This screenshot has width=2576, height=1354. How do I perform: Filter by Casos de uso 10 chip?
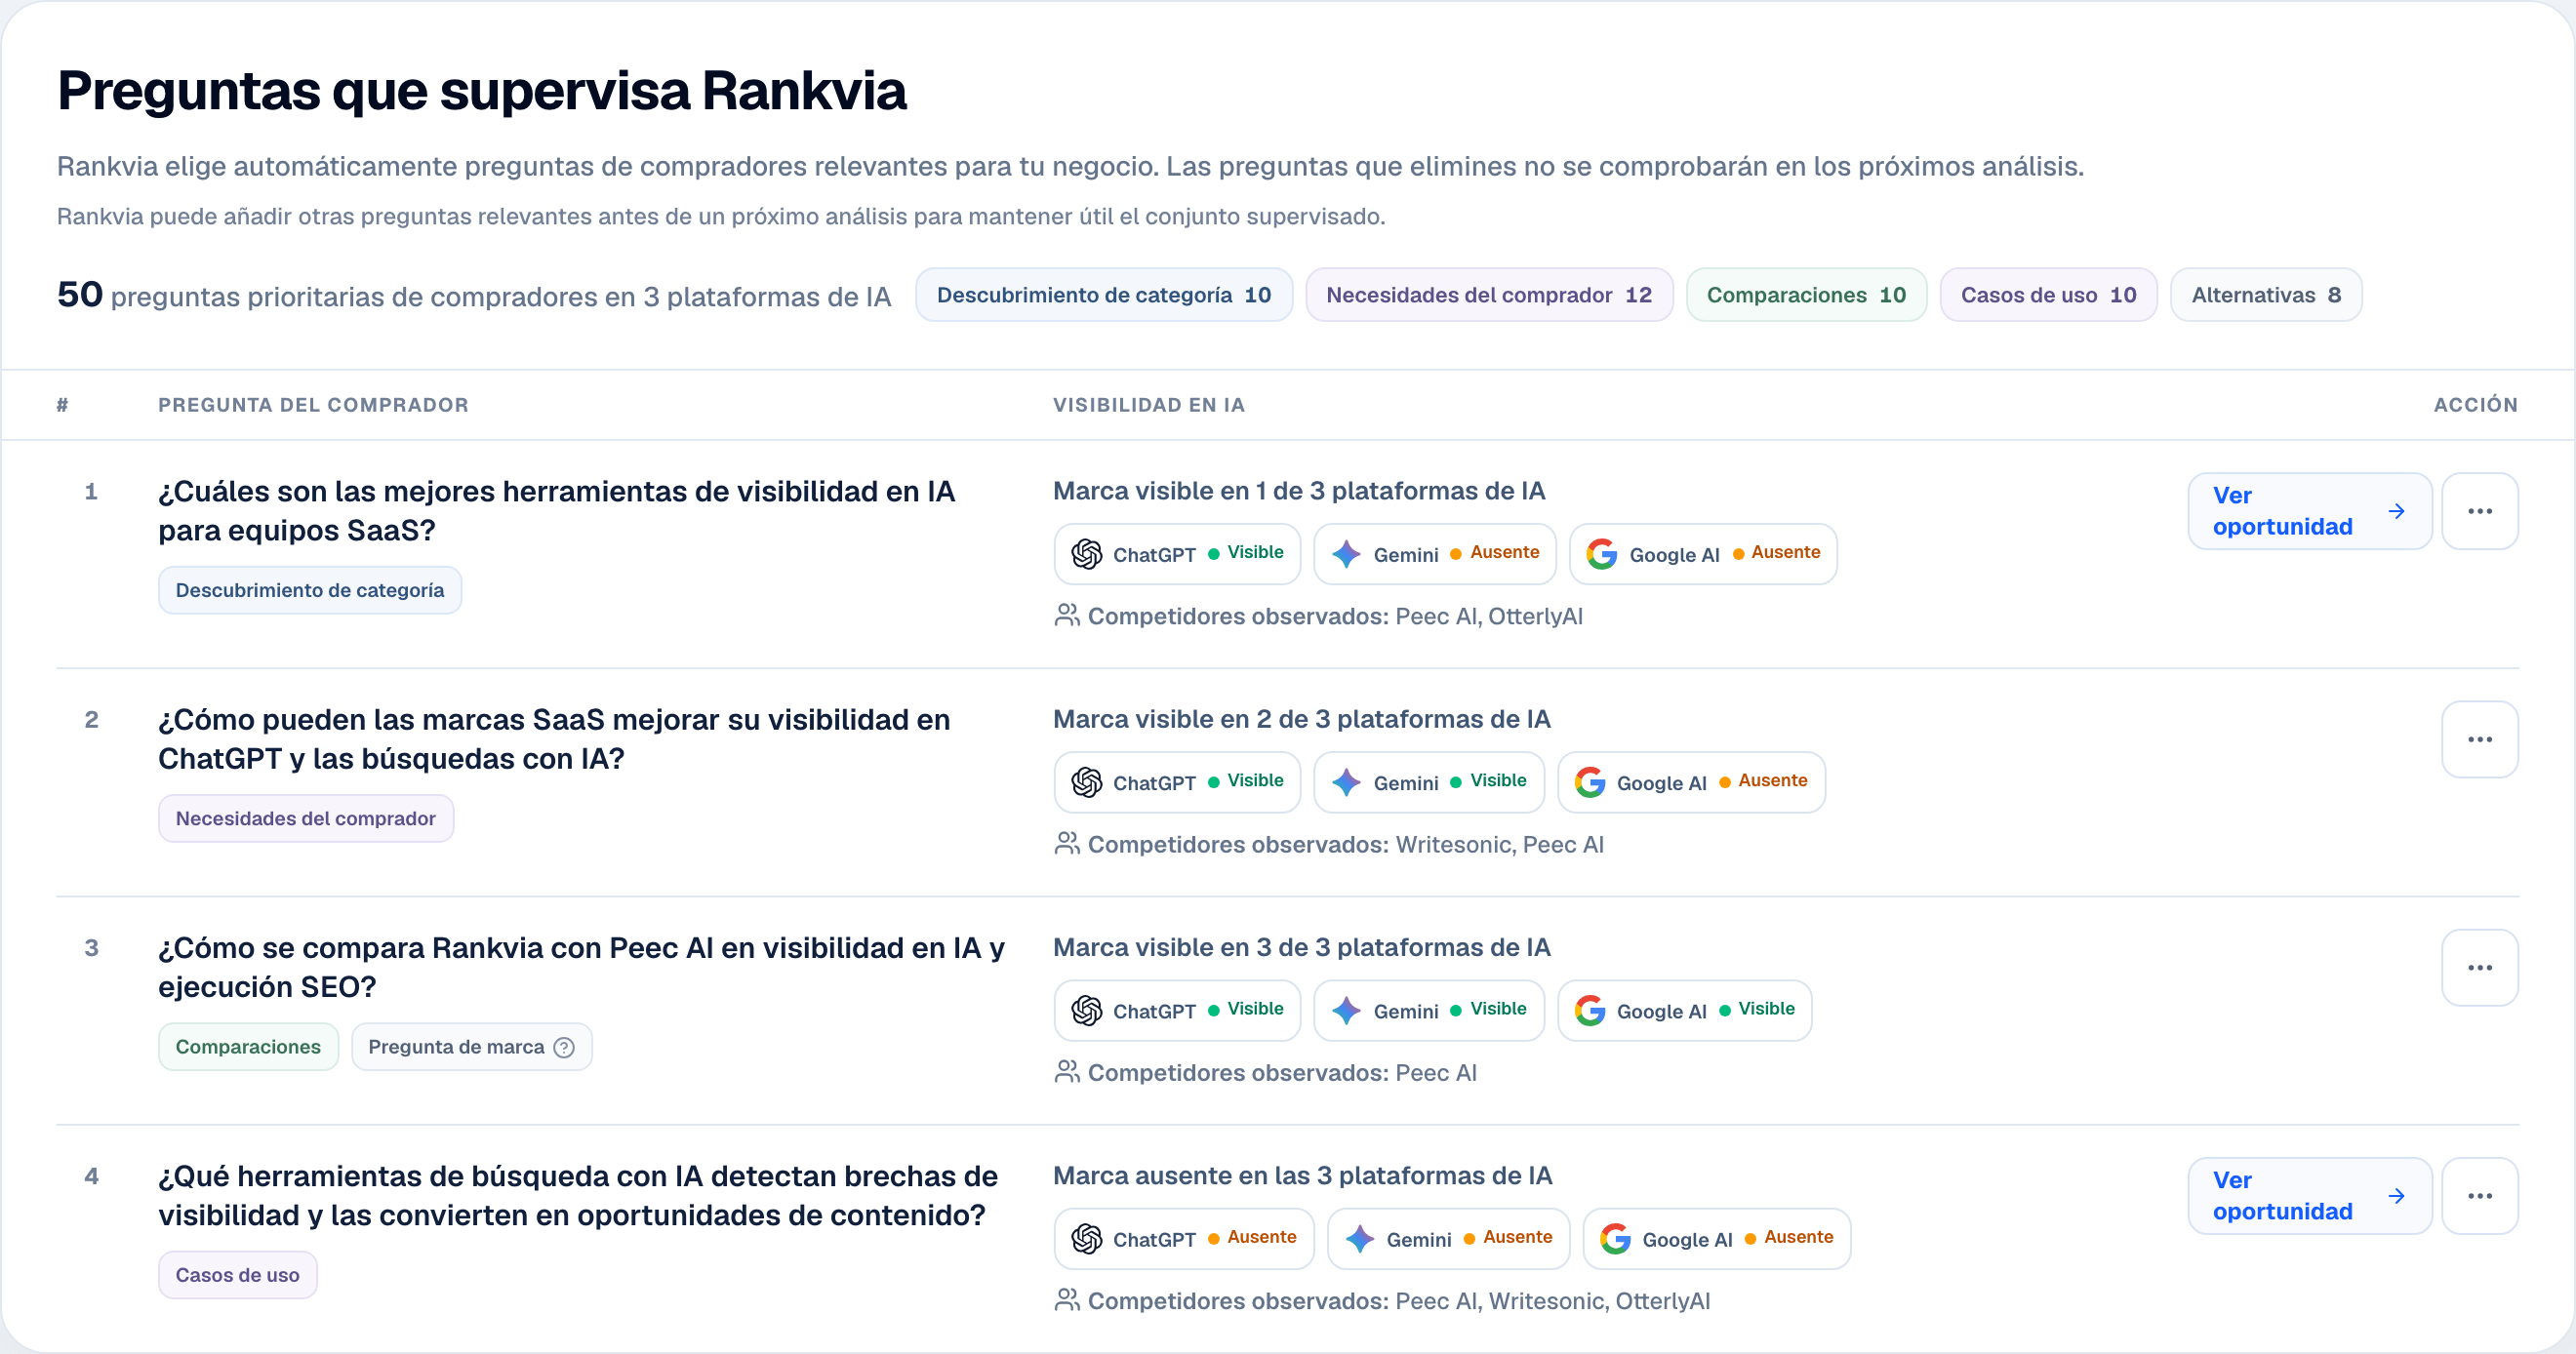(x=2048, y=295)
